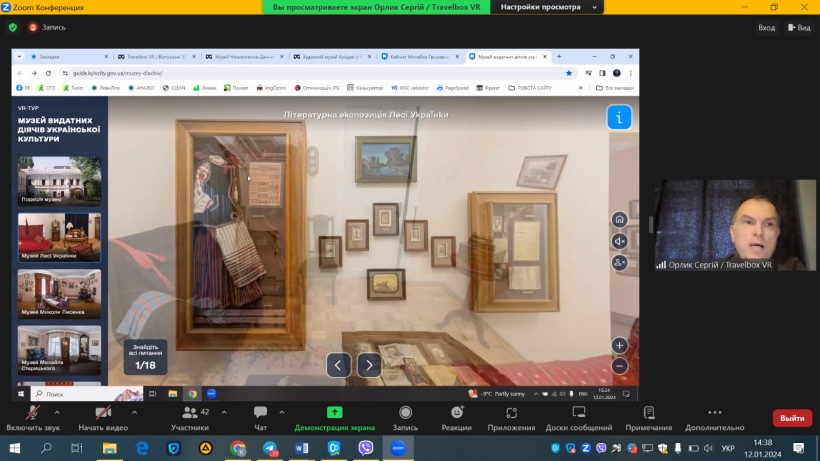Open Настройки просмотра dropdown

point(548,7)
